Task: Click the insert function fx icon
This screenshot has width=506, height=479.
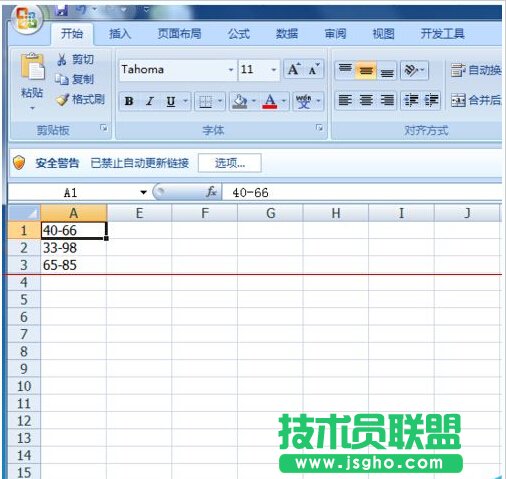Action: (211, 192)
